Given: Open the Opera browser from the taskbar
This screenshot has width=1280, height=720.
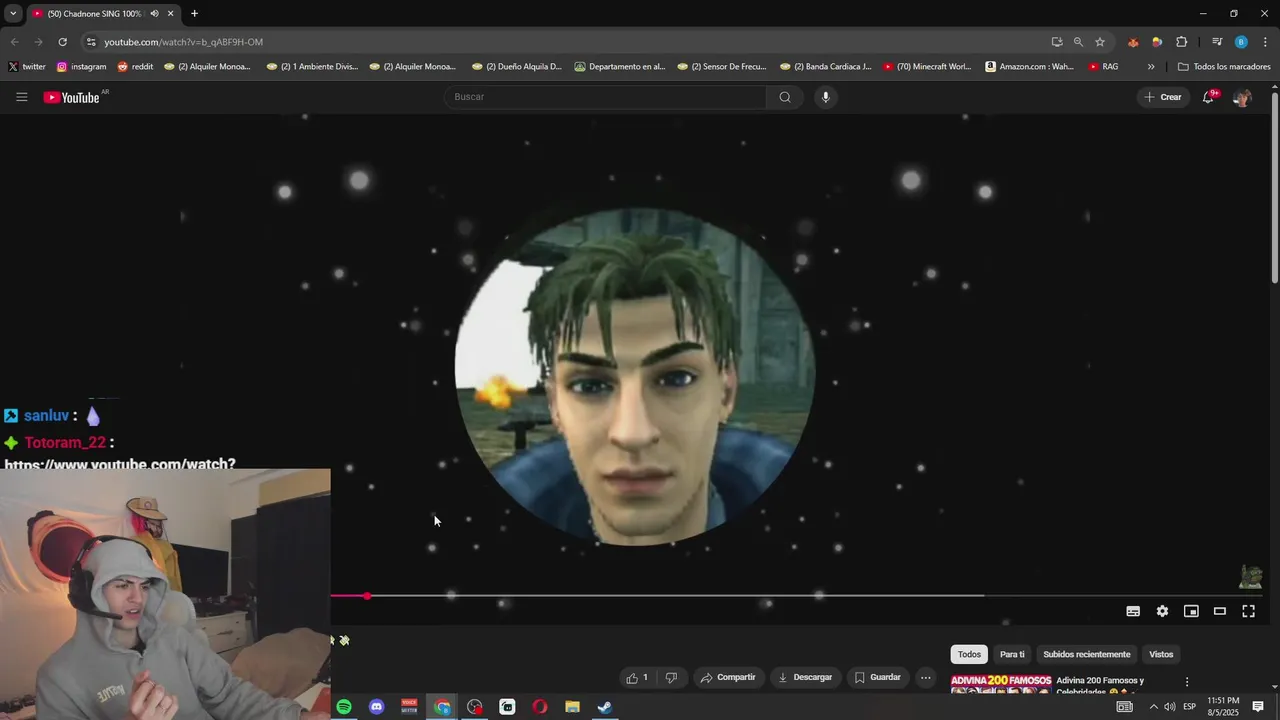Looking at the screenshot, I should point(540,707).
